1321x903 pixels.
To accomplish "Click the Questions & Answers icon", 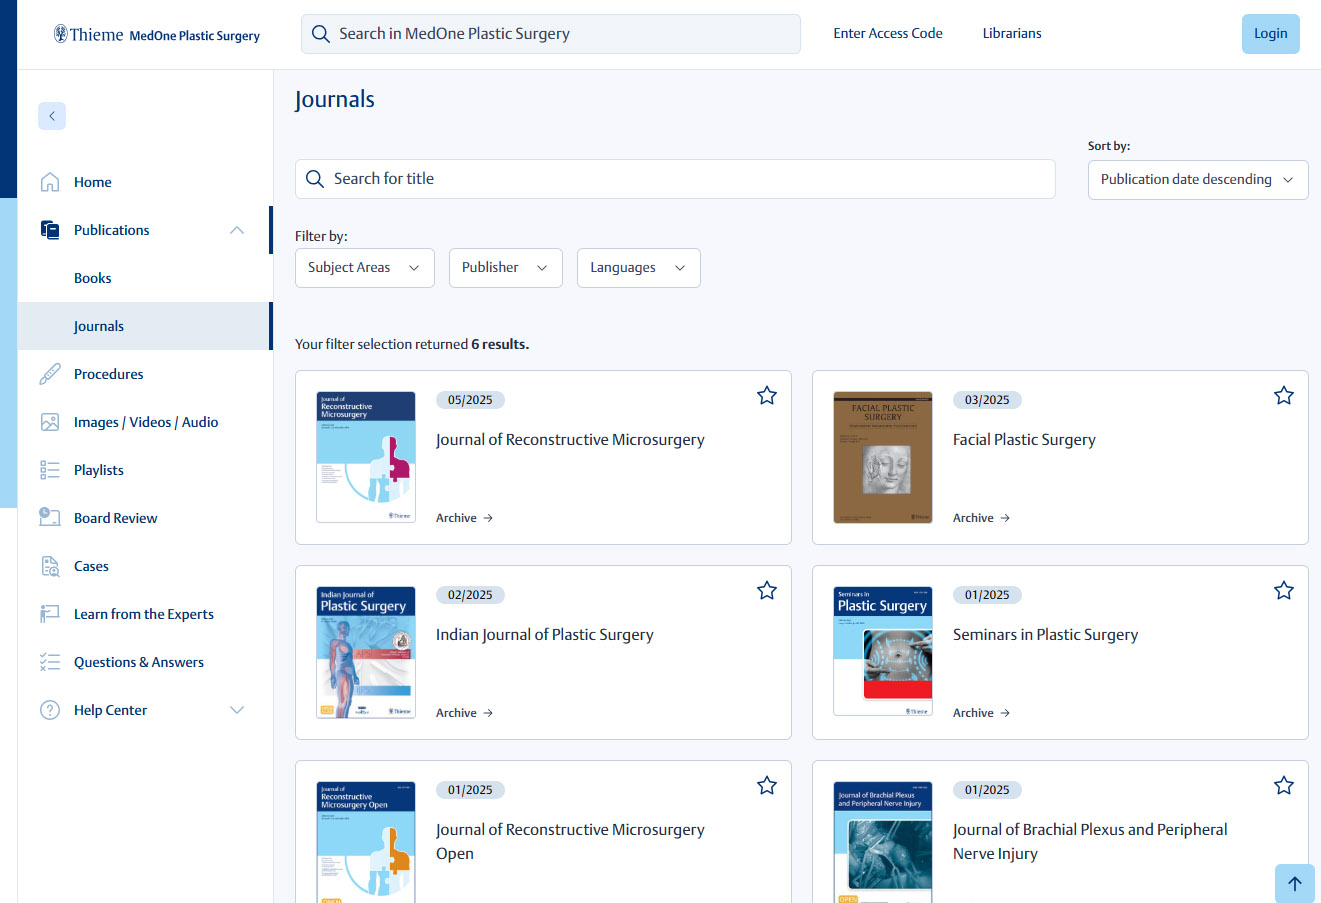I will click(x=49, y=661).
